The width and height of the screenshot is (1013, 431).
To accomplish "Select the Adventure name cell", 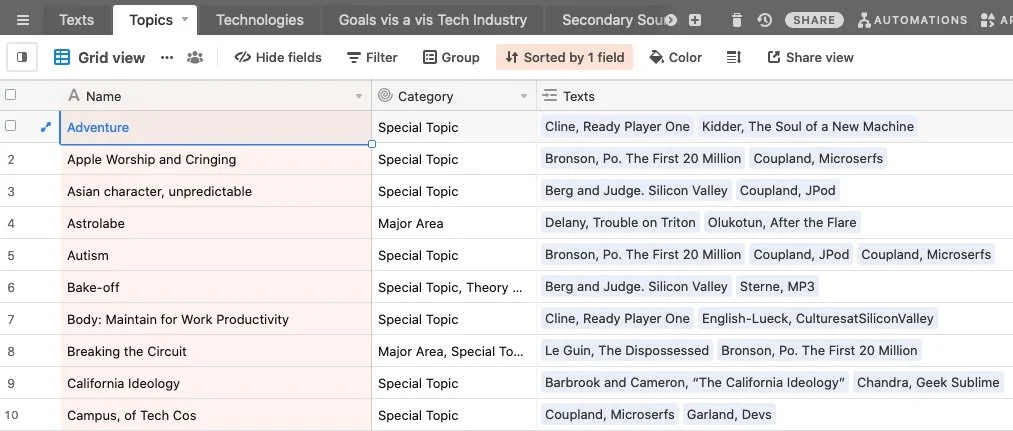I will coord(215,127).
